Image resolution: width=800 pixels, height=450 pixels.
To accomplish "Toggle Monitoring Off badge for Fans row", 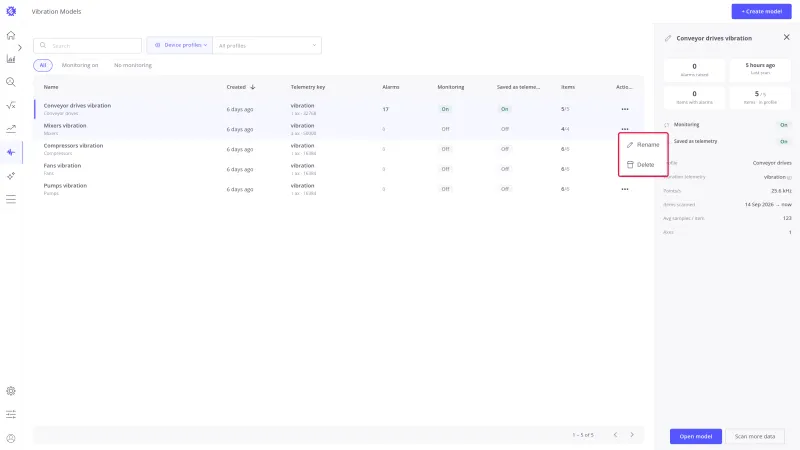I will 445,169.
